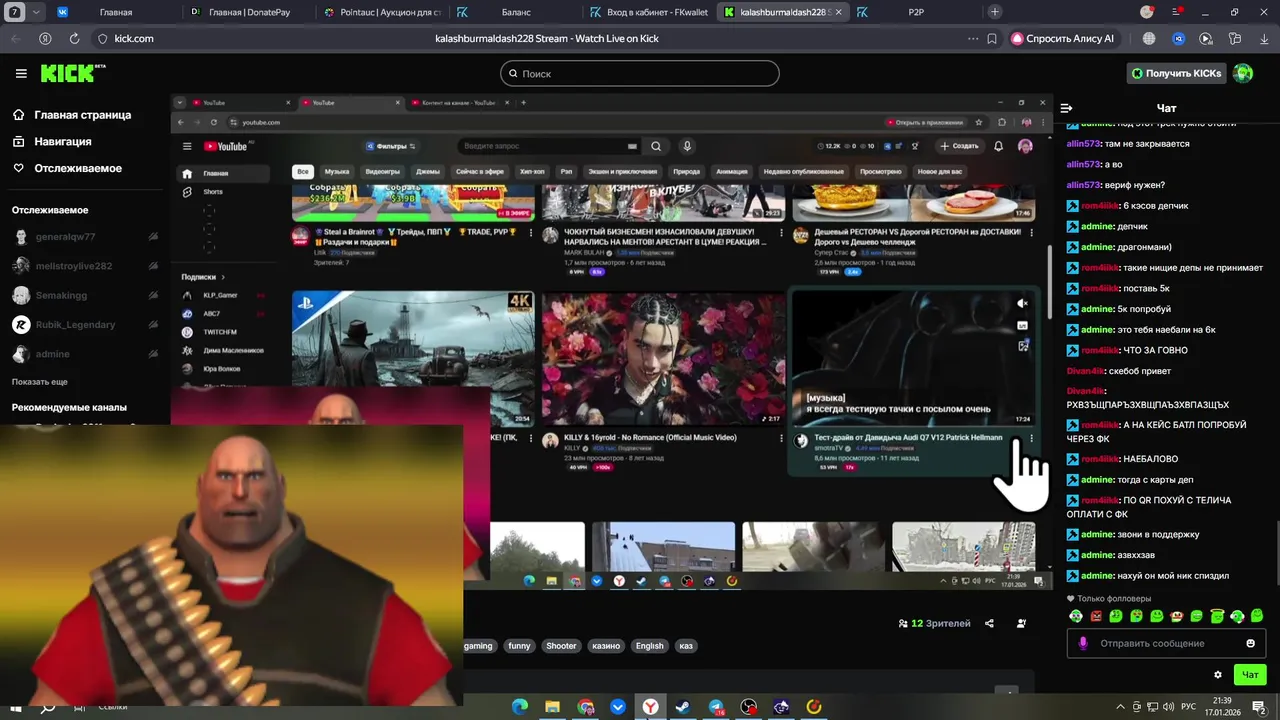The height and width of the screenshot is (720, 1280).
Task: Go to Kick home via logo
Action: [72, 73]
